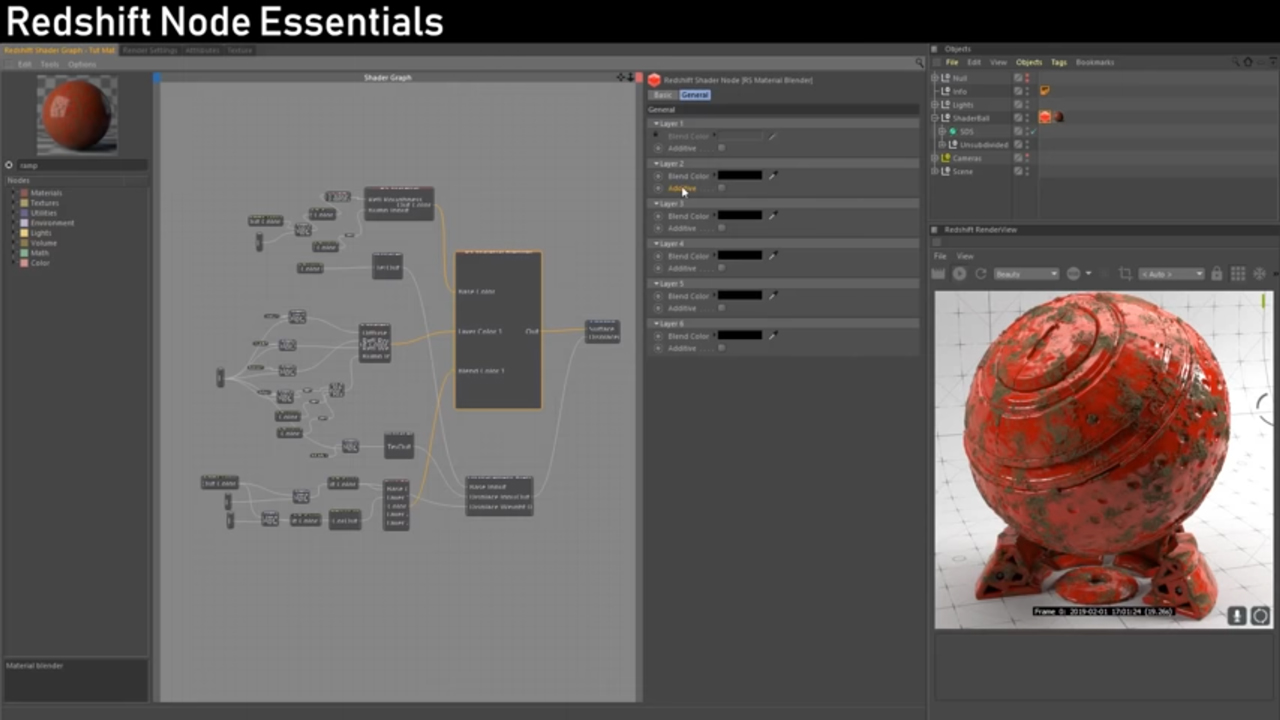Start render with the RenderView play icon

tap(959, 274)
